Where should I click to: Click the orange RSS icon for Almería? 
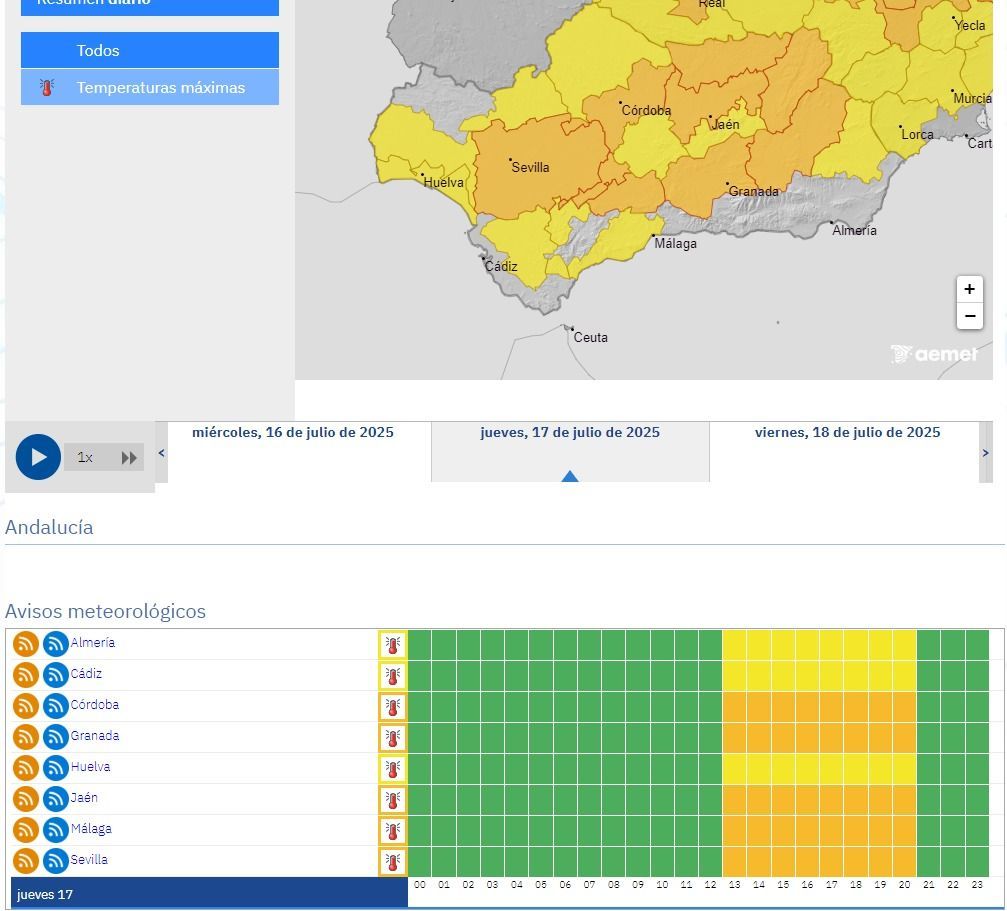coord(26,644)
